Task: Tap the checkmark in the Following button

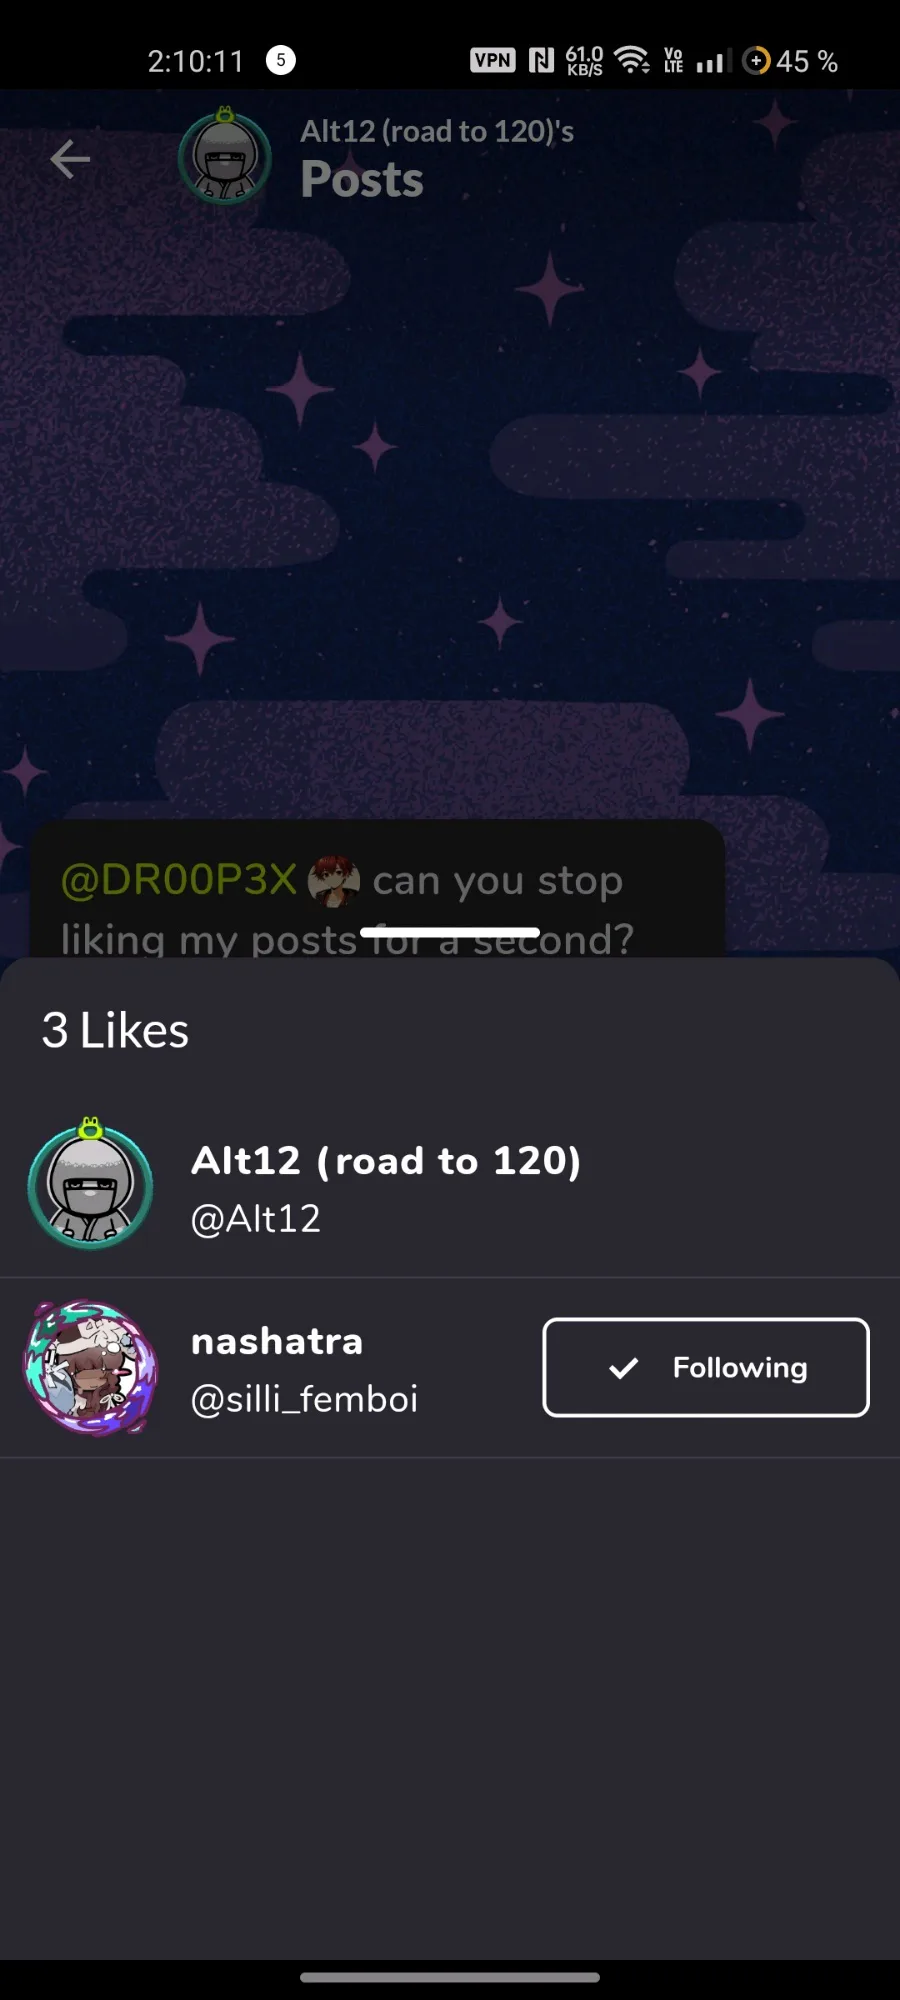Action: tap(623, 1367)
